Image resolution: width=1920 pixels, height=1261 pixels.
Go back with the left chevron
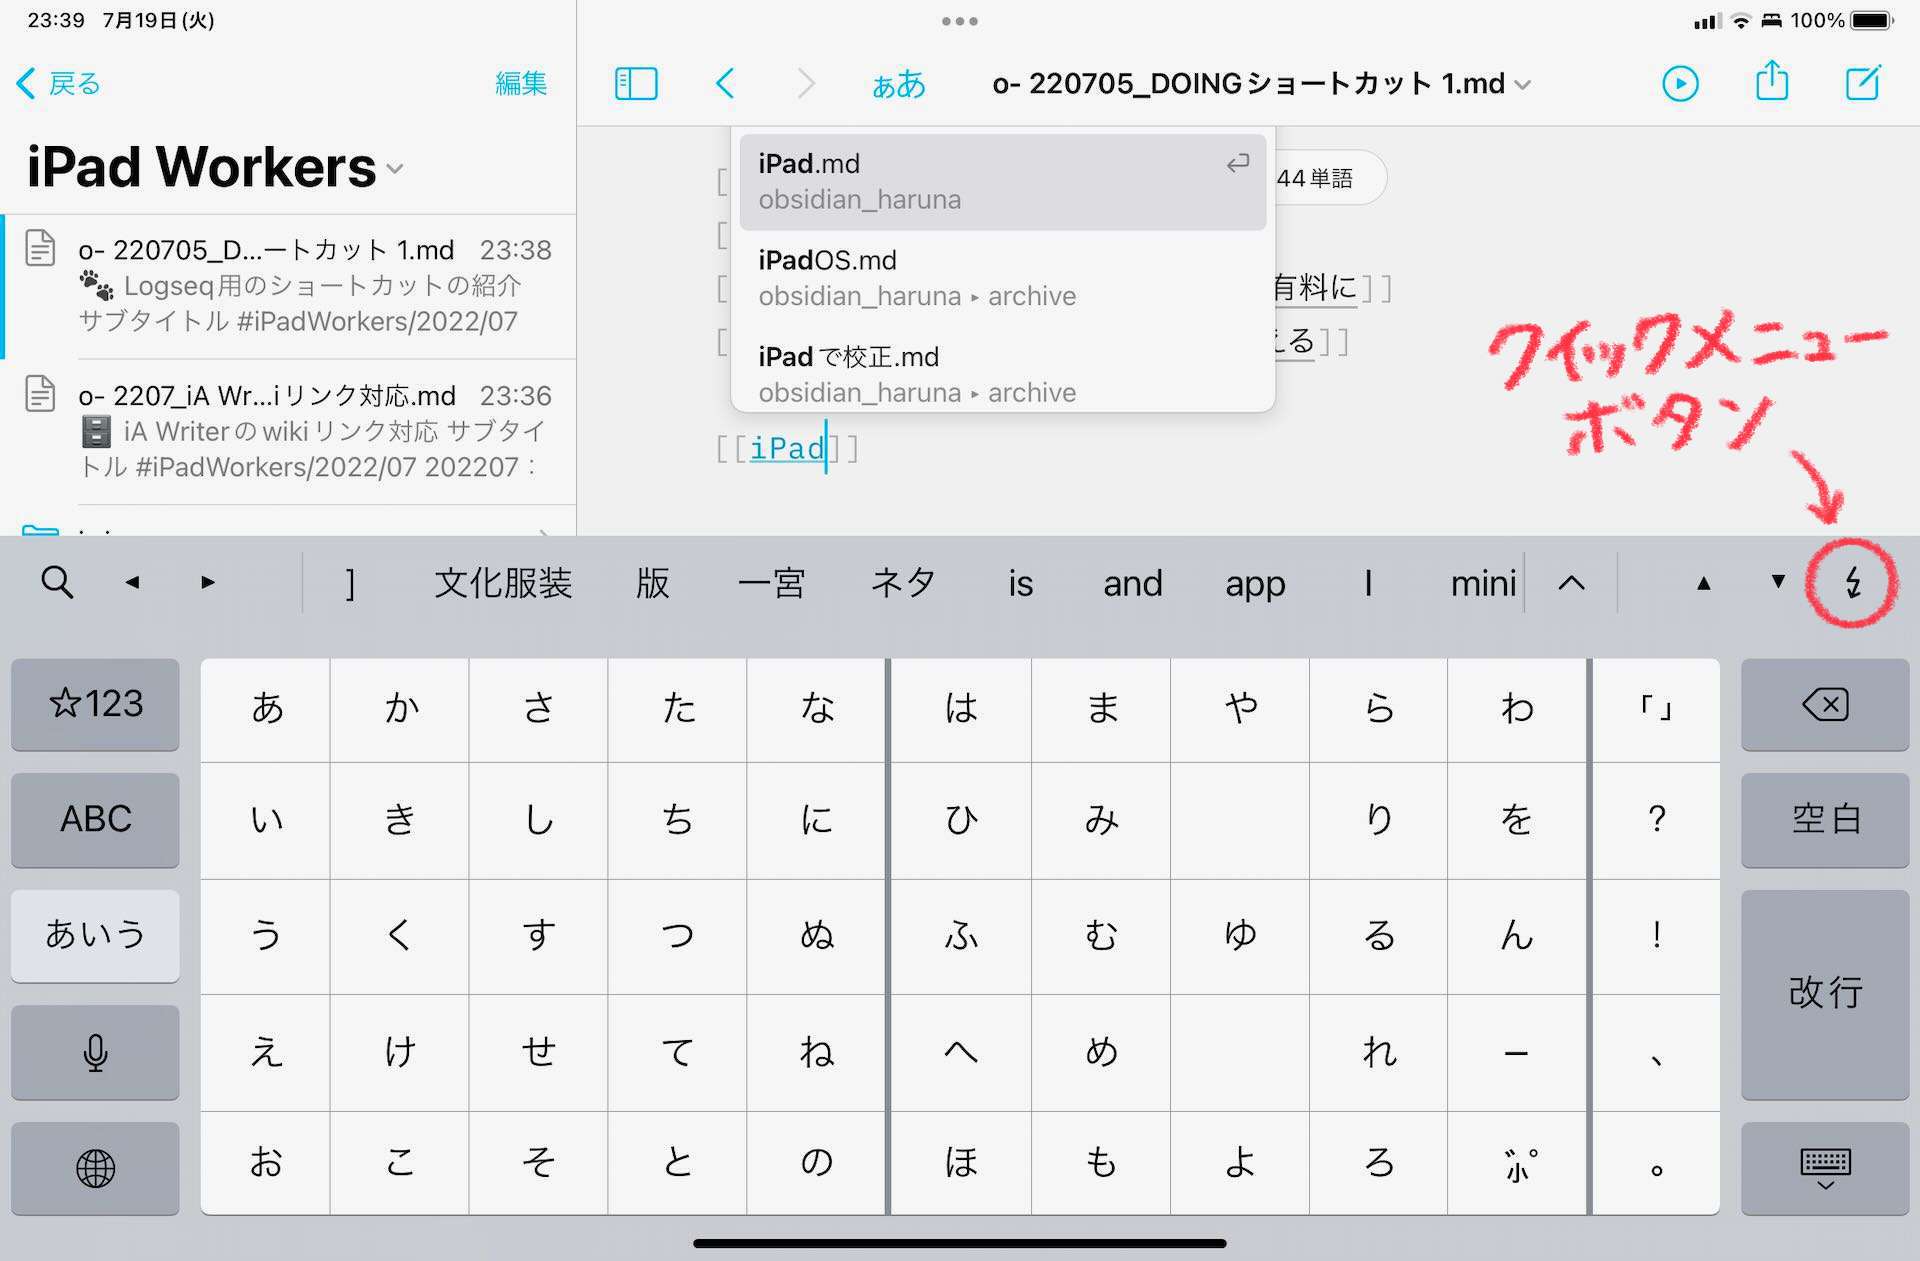coord(726,83)
